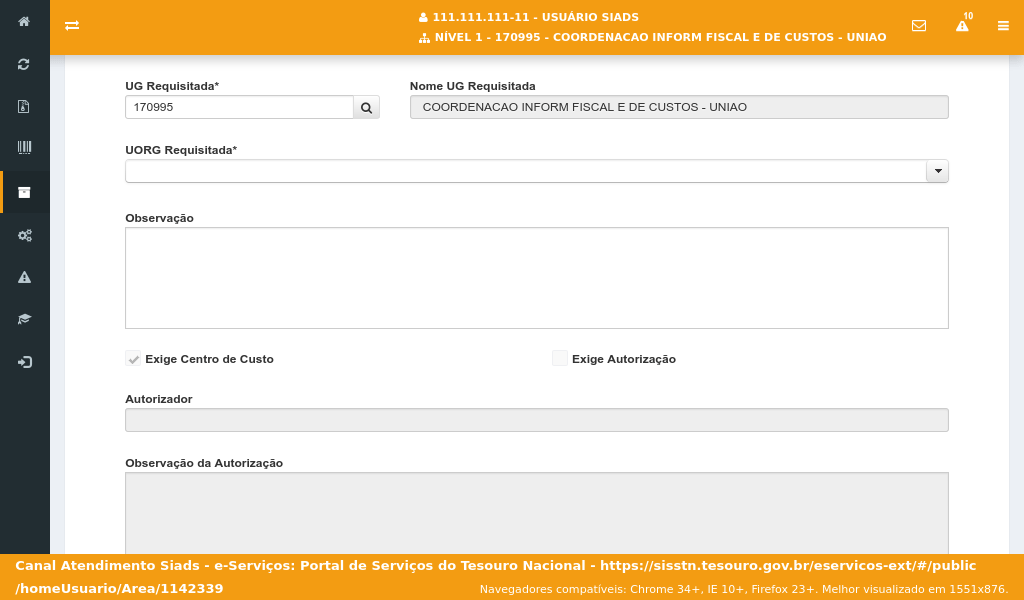
Task: Open the gears settings sidebar icon
Action: [x=24, y=235]
